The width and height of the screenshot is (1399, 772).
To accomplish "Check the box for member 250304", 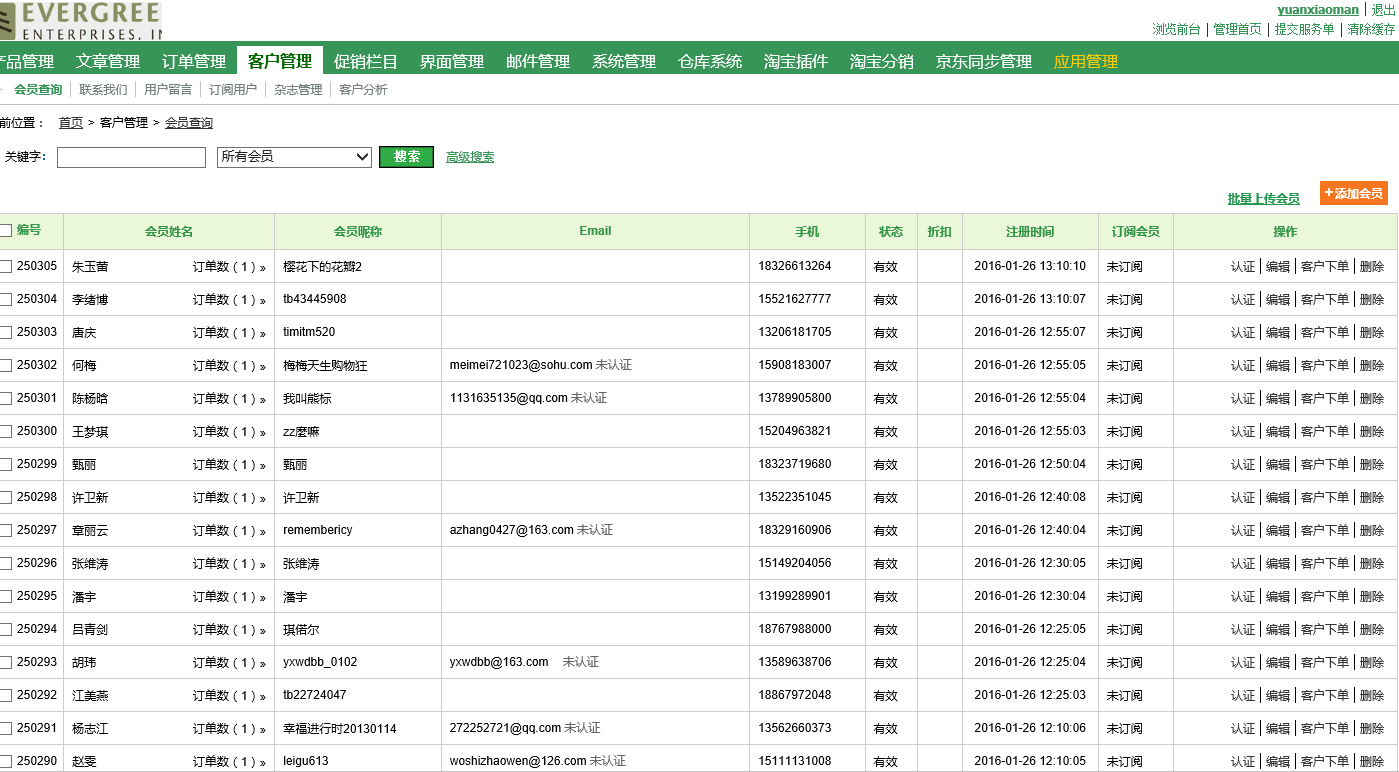I will [5, 300].
